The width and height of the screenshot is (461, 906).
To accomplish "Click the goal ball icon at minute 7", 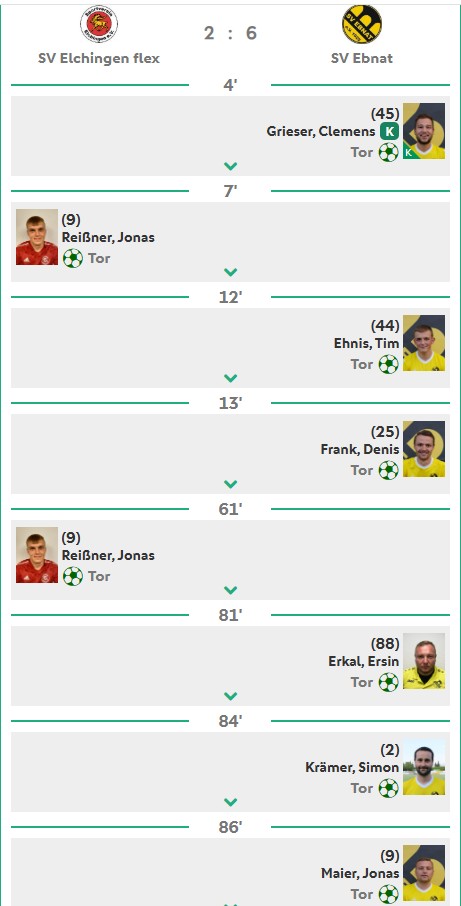I will point(73,258).
